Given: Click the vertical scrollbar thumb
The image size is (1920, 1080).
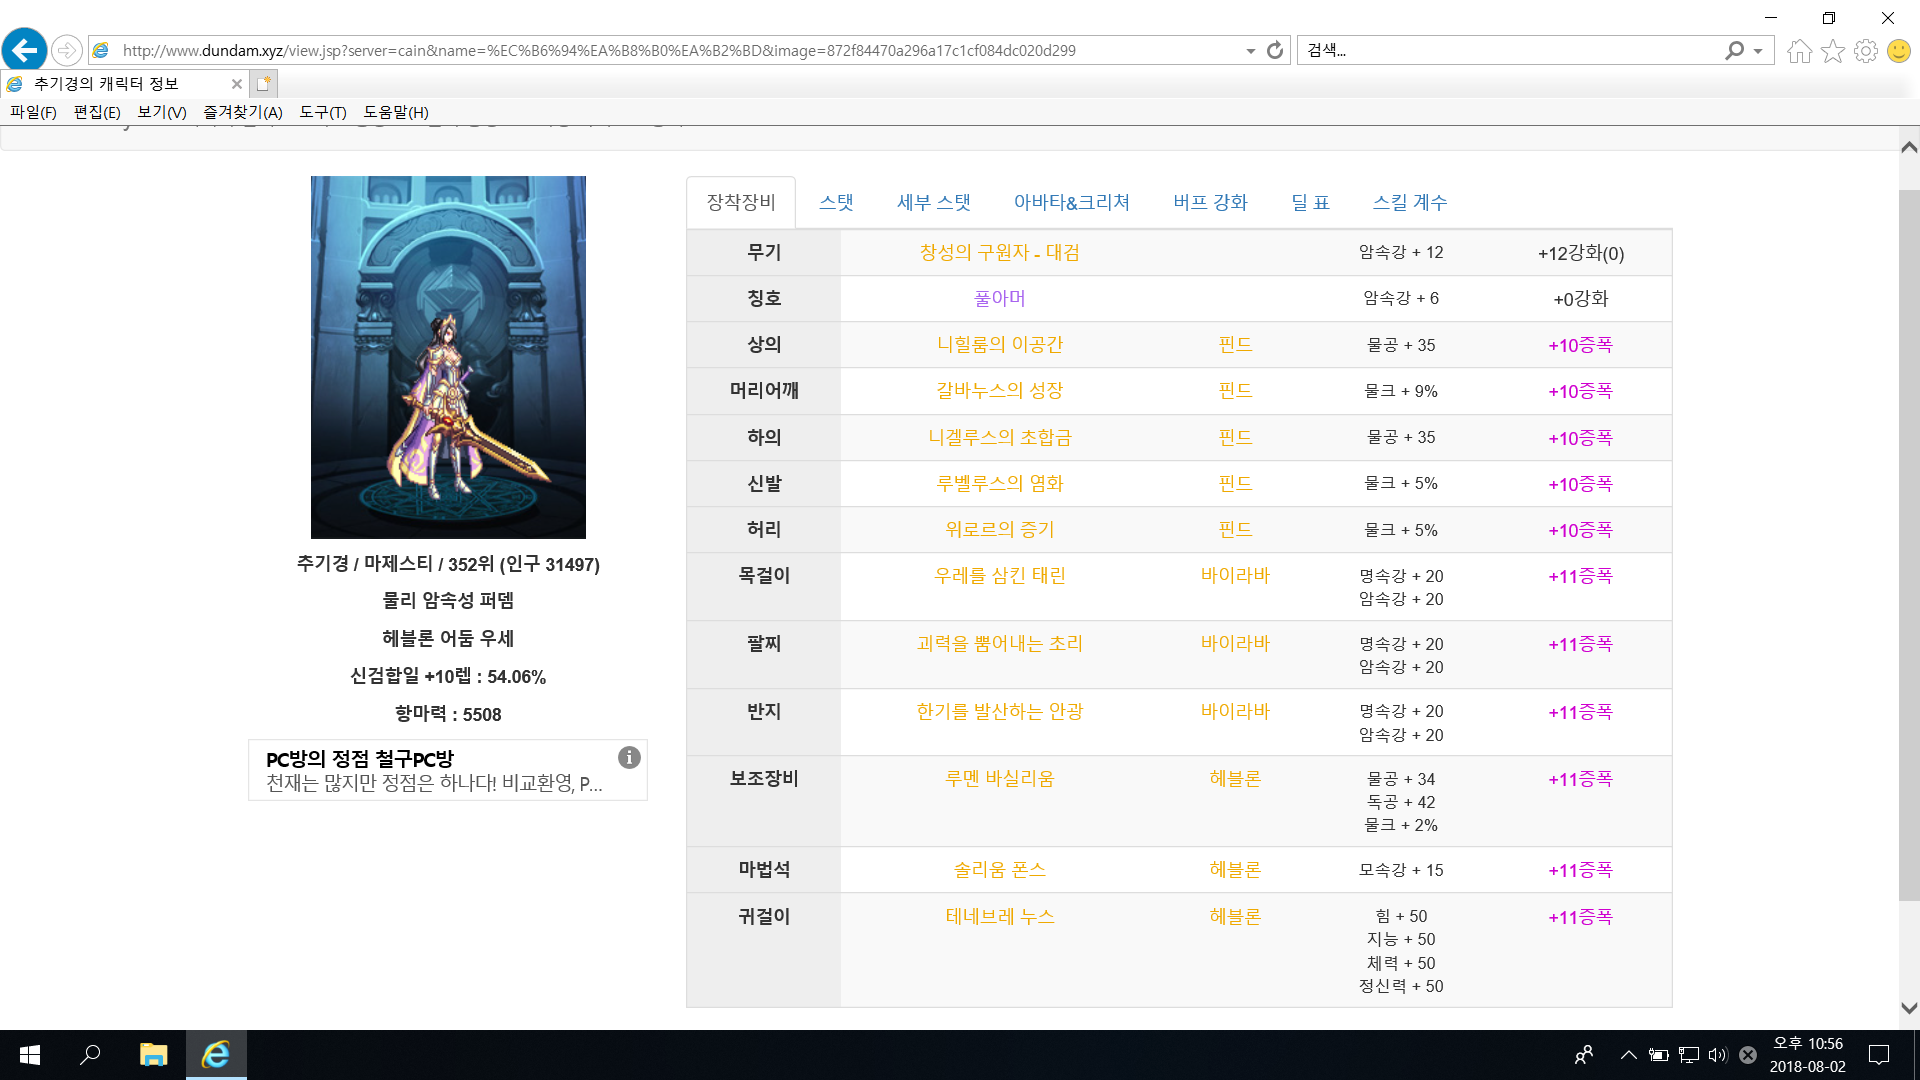Looking at the screenshot, I should pyautogui.click(x=1909, y=545).
